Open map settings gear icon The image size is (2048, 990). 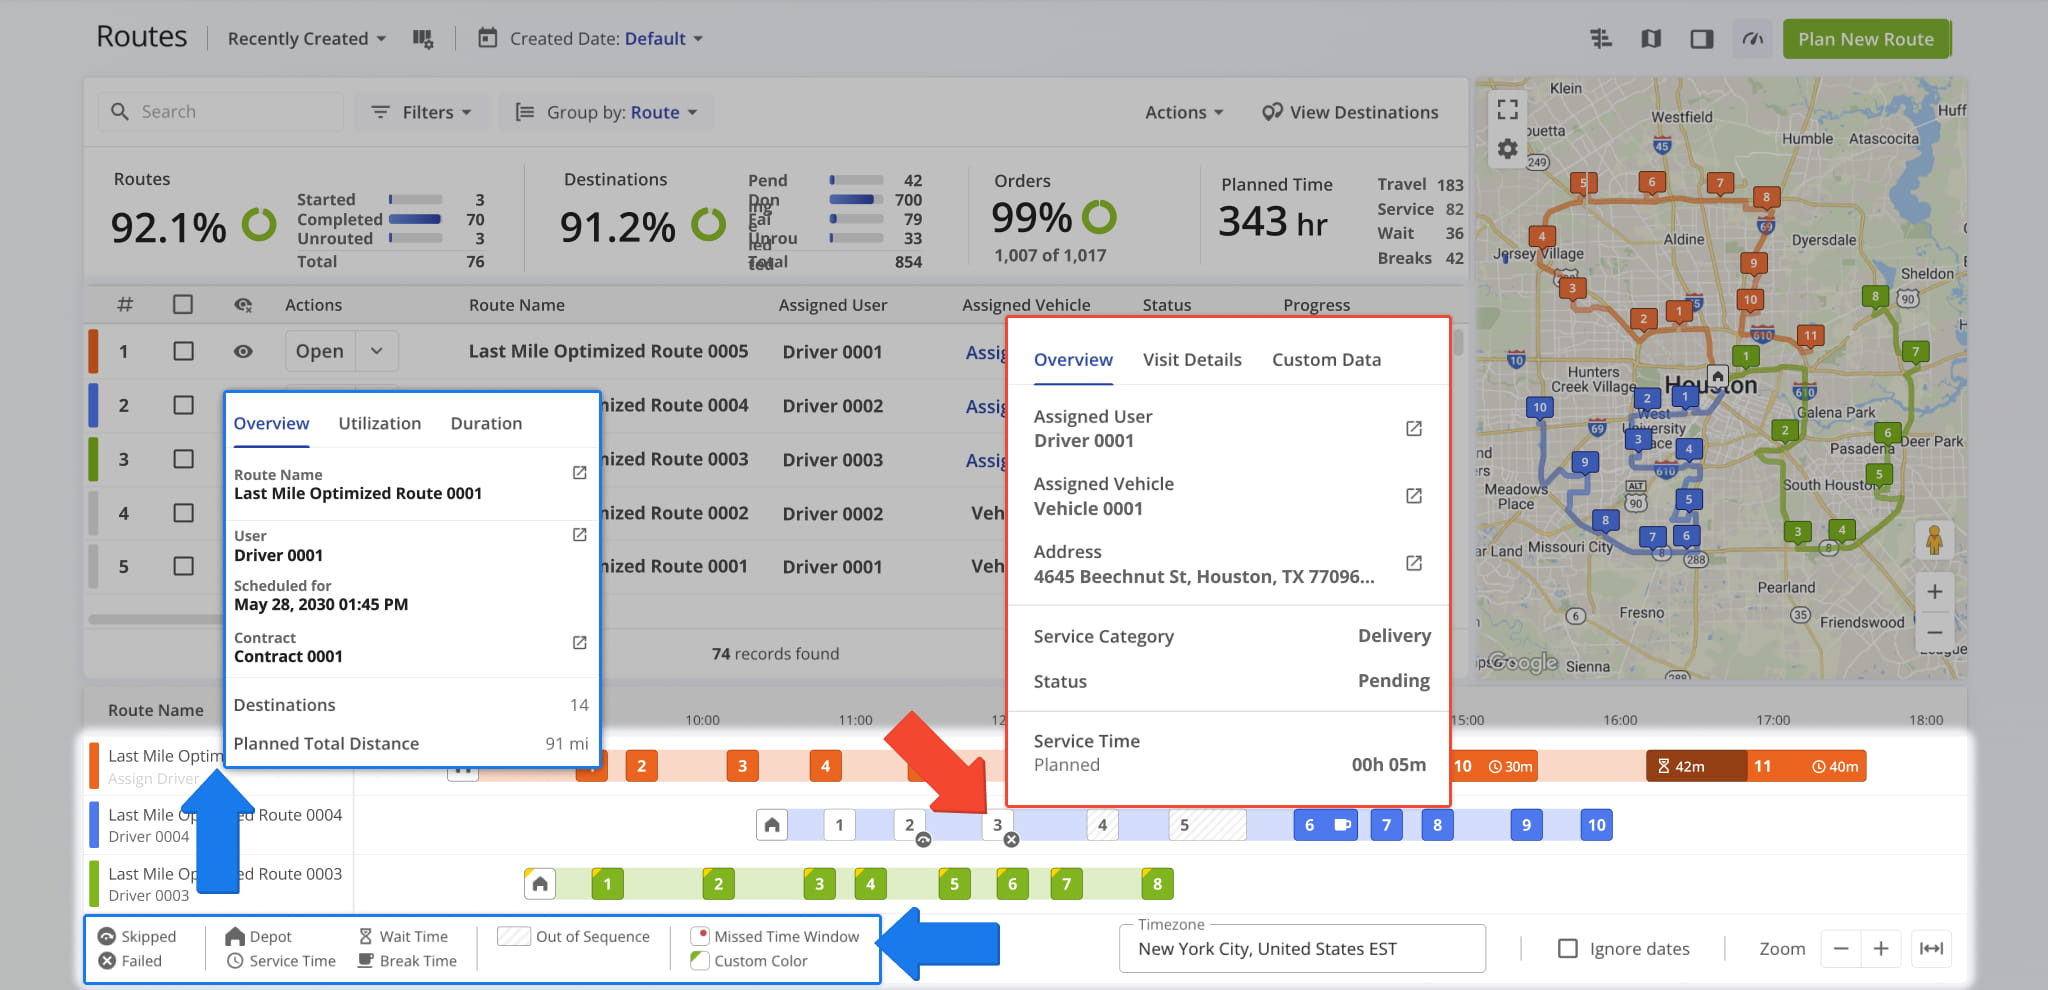[x=1508, y=149]
